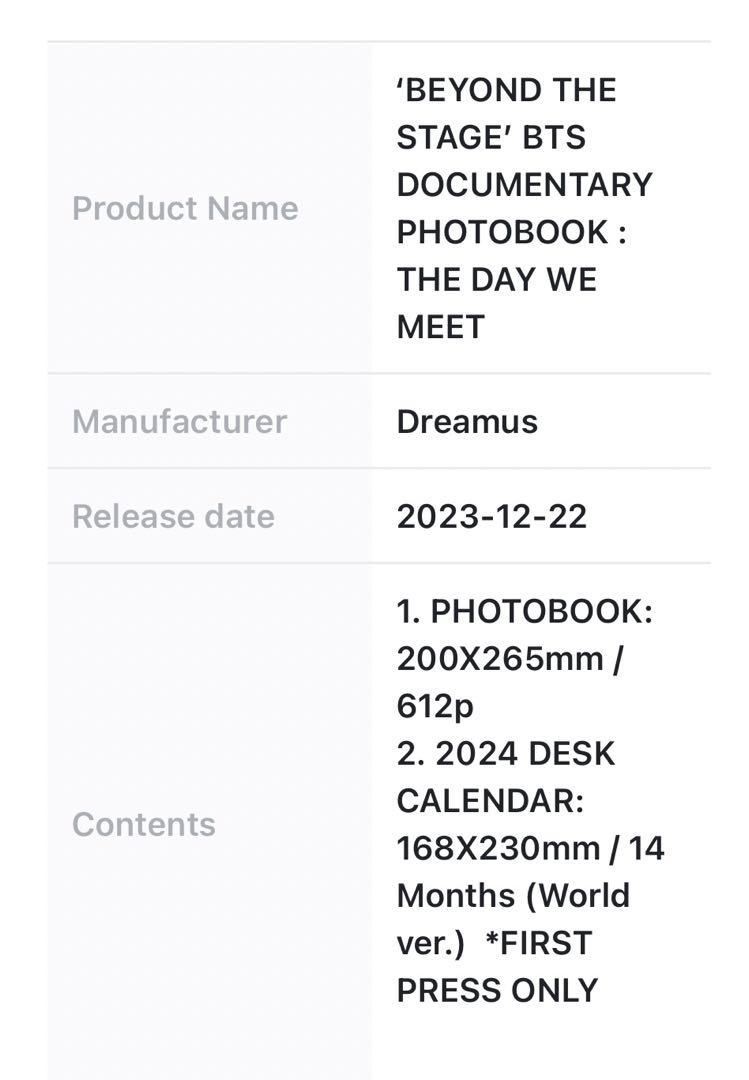Click THE DAY WE text line
The image size is (749, 1080).
[x=497, y=280]
